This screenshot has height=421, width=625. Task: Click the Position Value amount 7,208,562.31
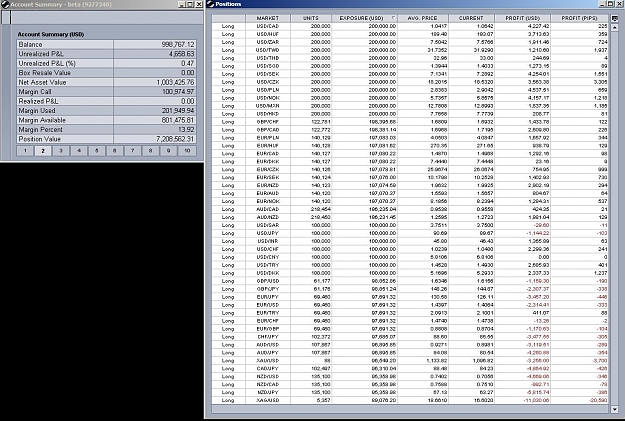[175, 139]
